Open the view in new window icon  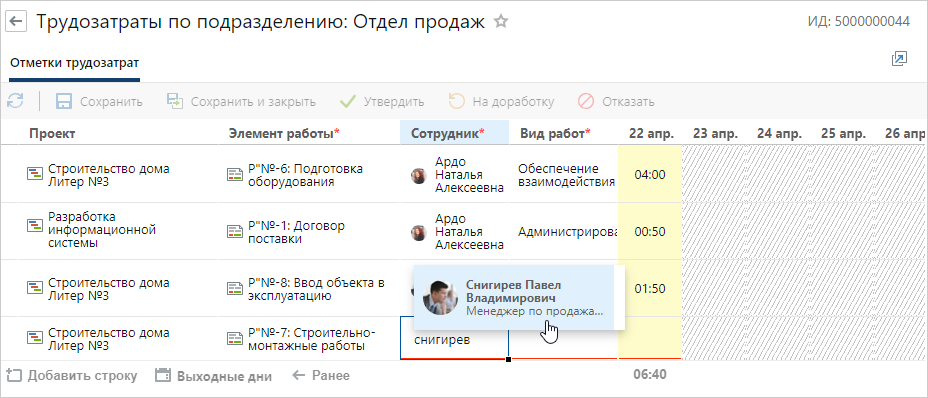[899, 59]
